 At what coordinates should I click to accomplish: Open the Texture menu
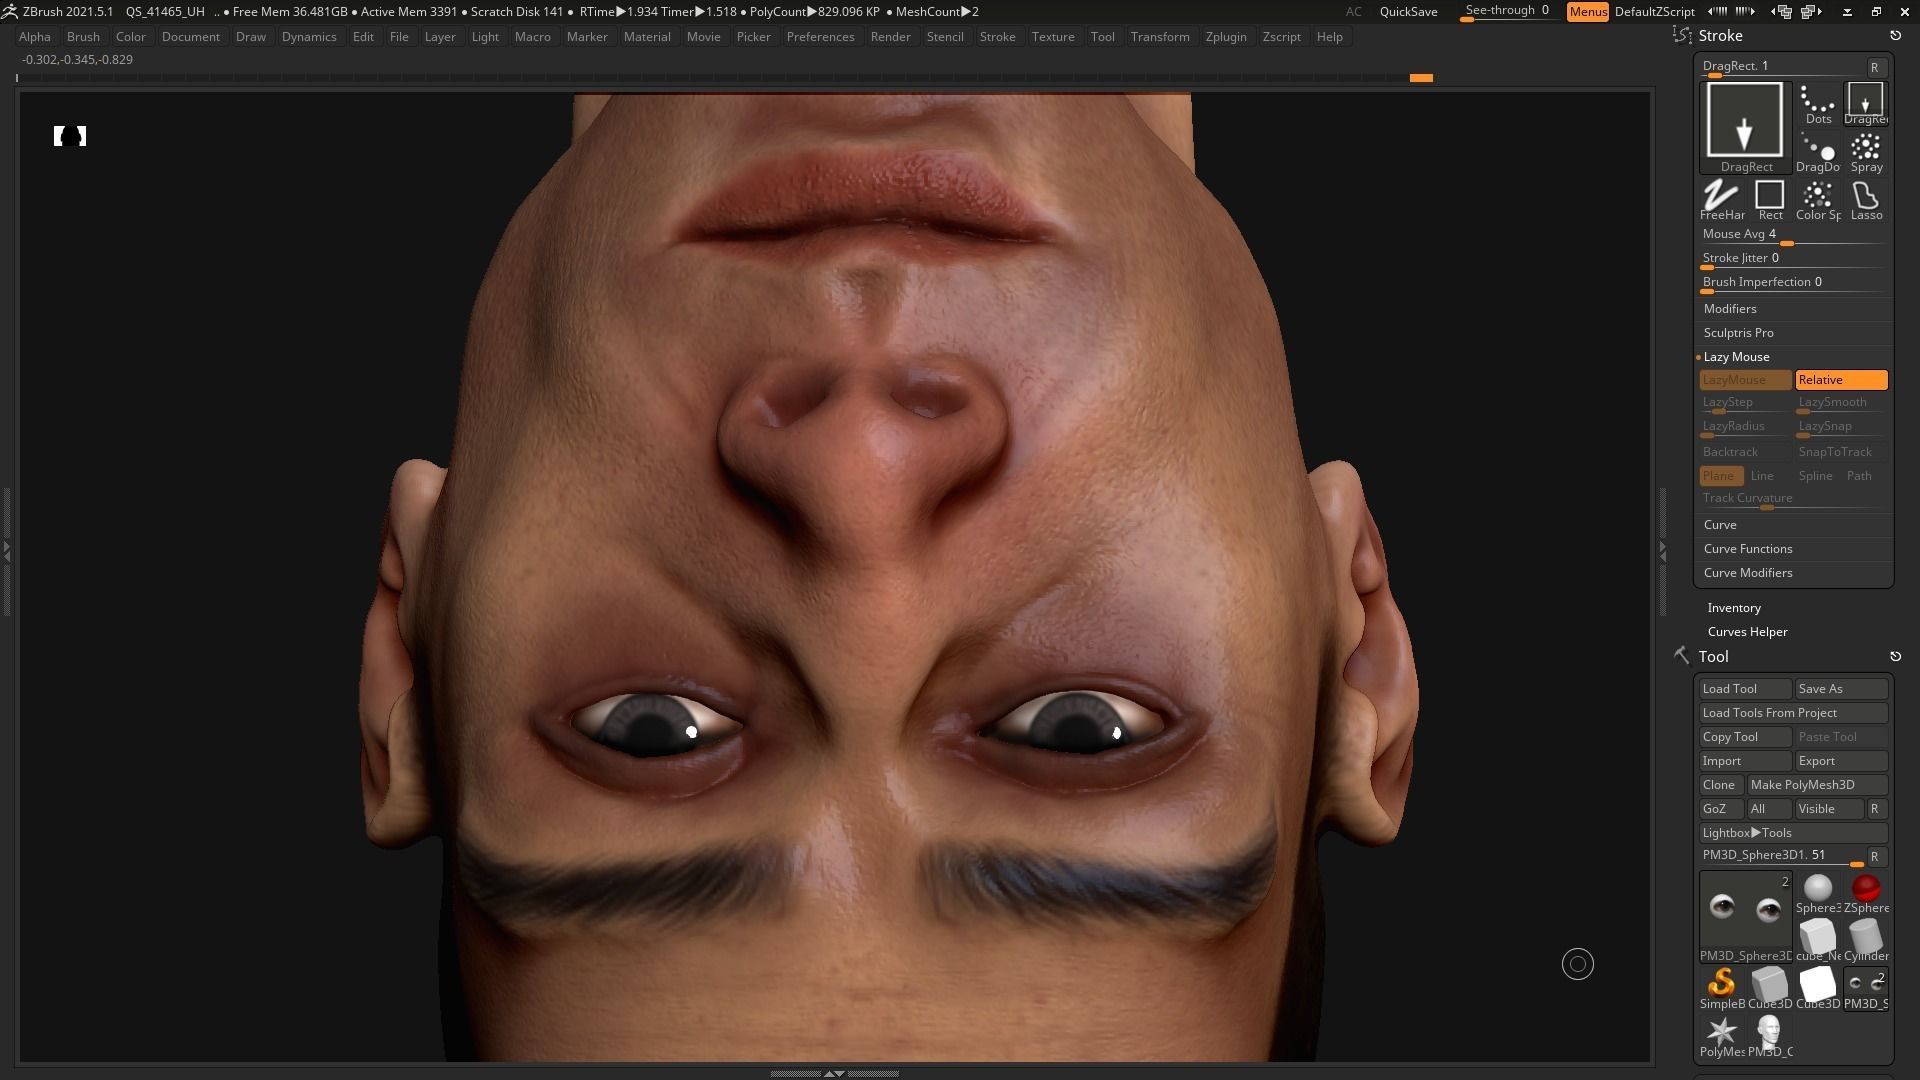coord(1053,37)
